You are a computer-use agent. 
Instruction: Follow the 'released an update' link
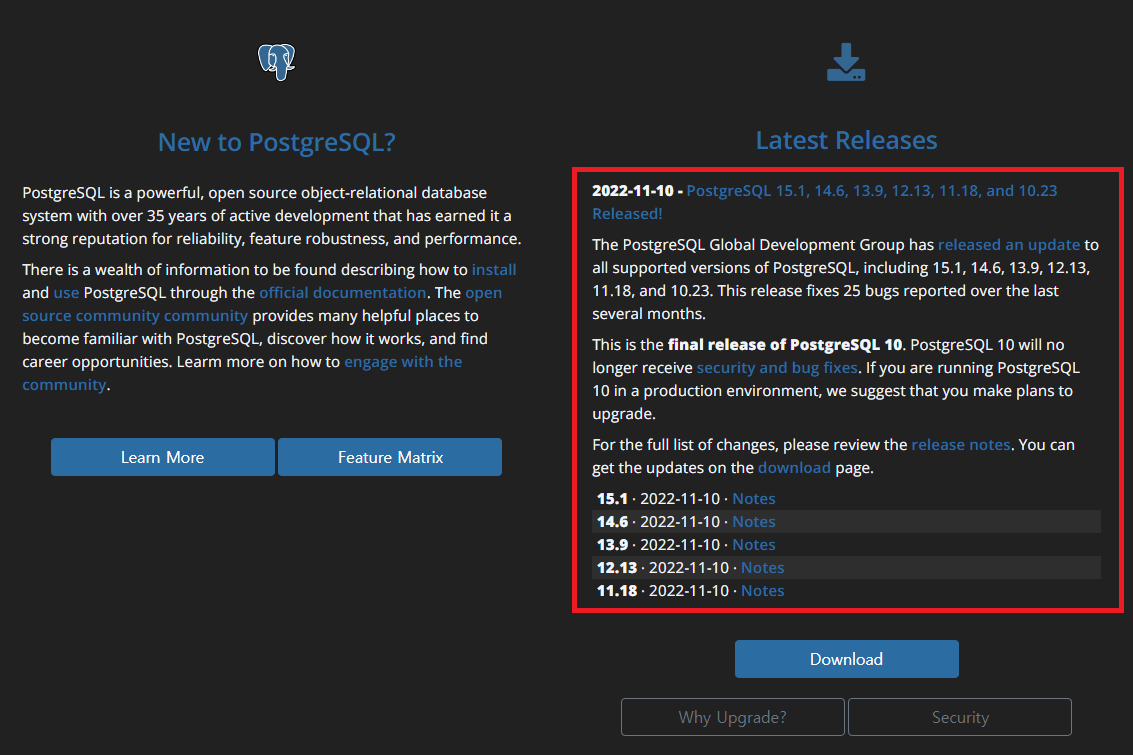pyautogui.click(x=1009, y=245)
